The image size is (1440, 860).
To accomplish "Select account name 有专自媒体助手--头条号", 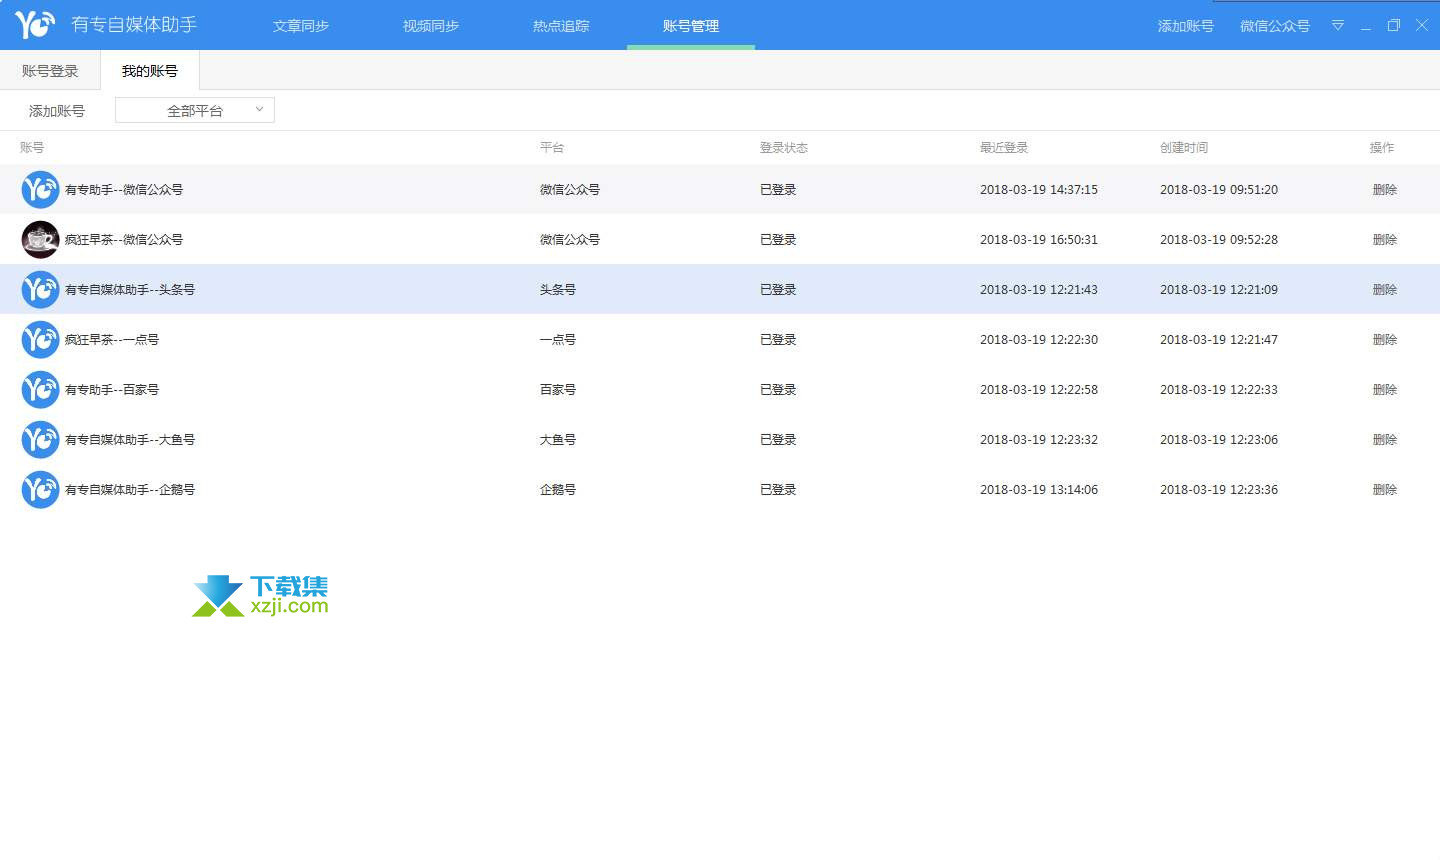I will (x=130, y=290).
